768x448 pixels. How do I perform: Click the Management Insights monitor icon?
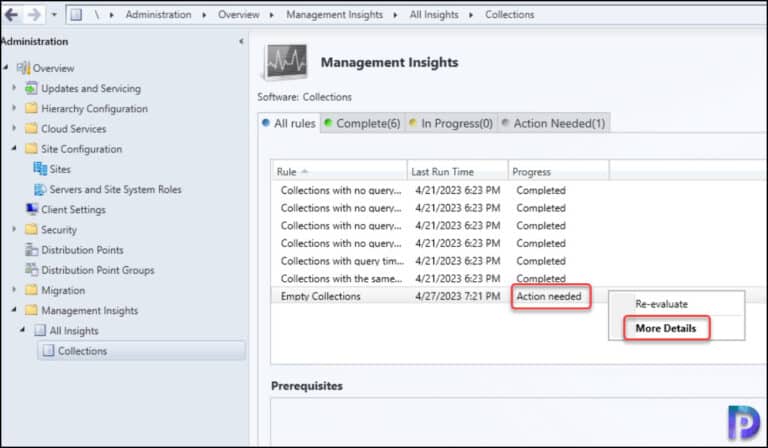tap(287, 62)
